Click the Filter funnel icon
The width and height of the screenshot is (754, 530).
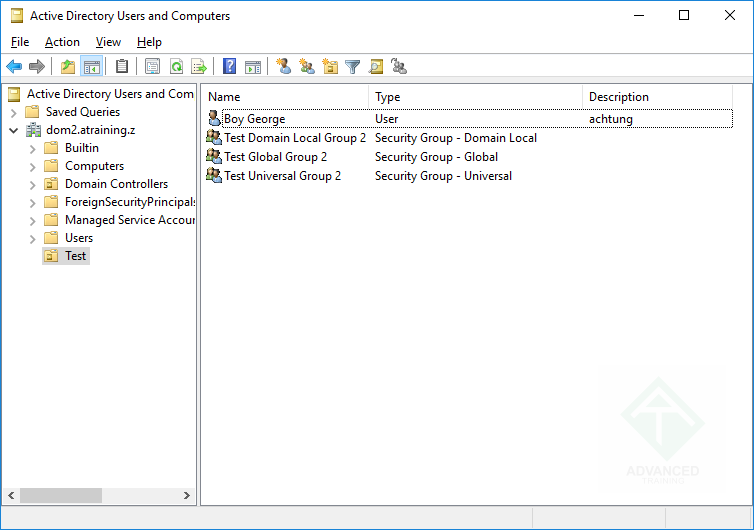(352, 67)
